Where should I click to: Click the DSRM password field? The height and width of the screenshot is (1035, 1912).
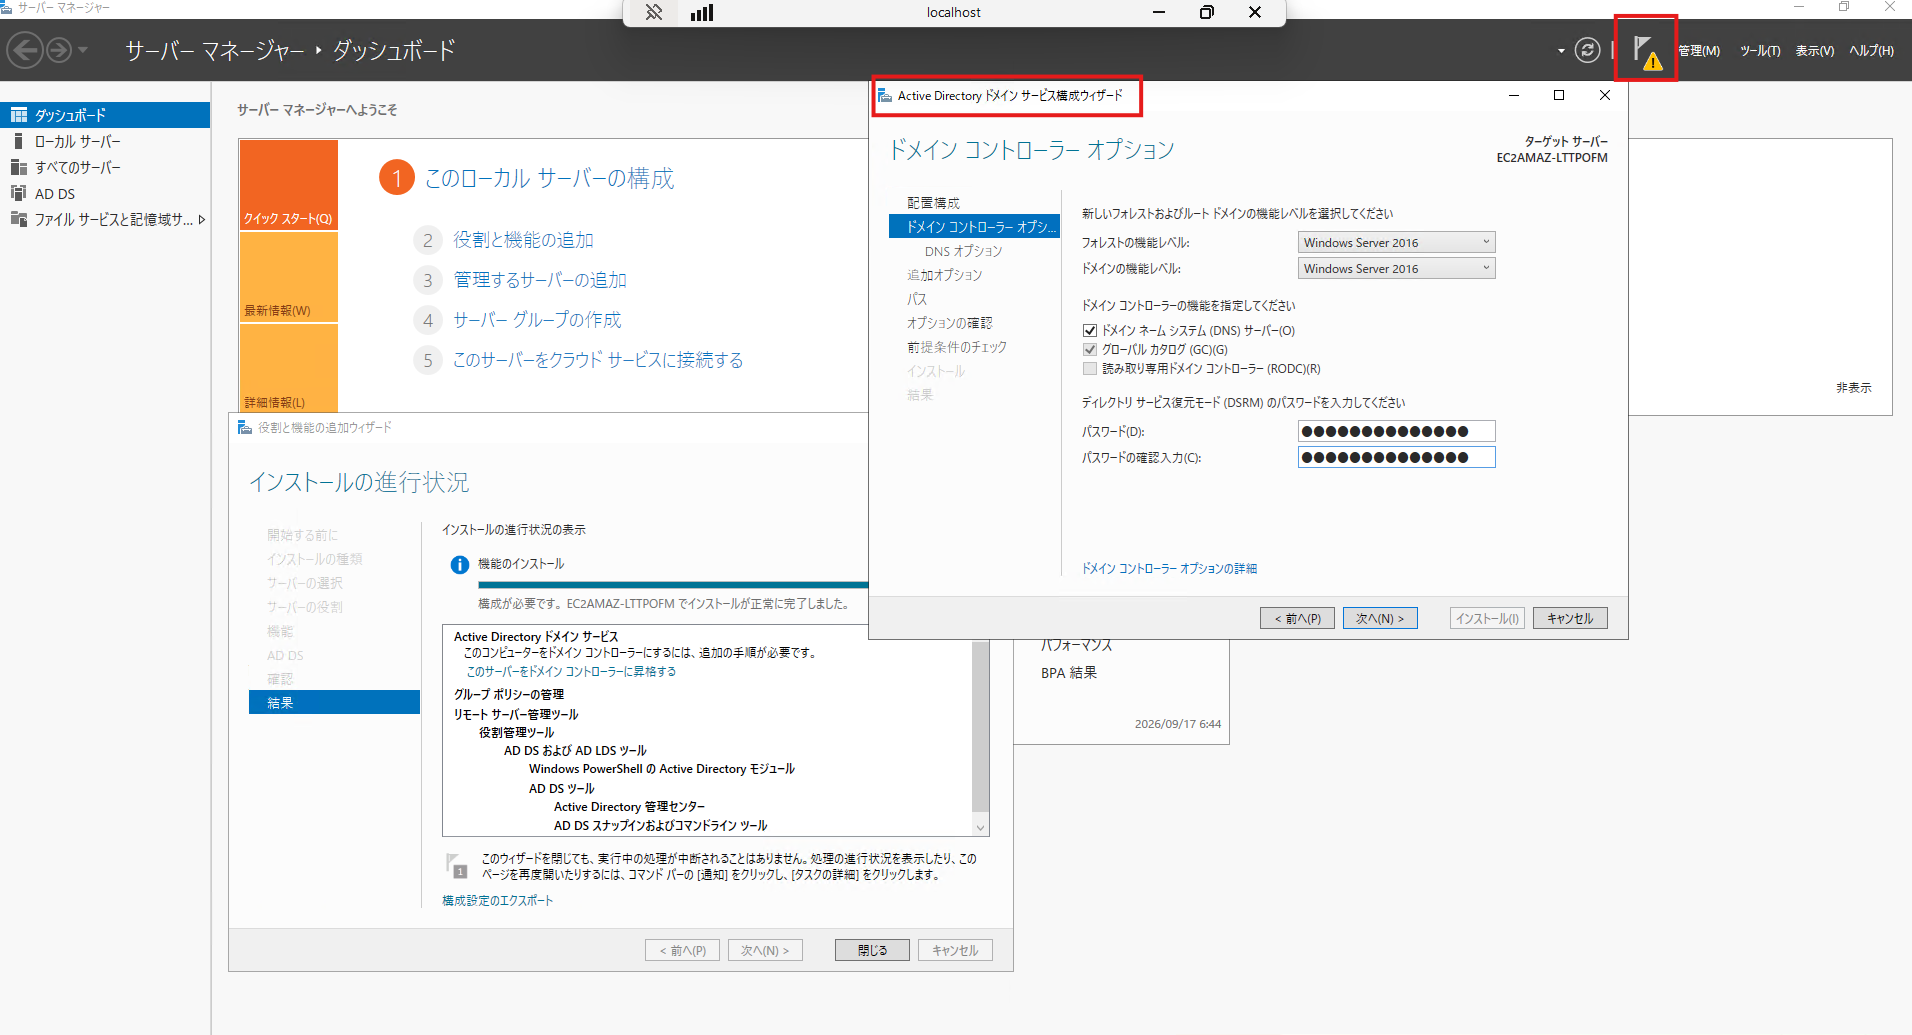point(1396,432)
